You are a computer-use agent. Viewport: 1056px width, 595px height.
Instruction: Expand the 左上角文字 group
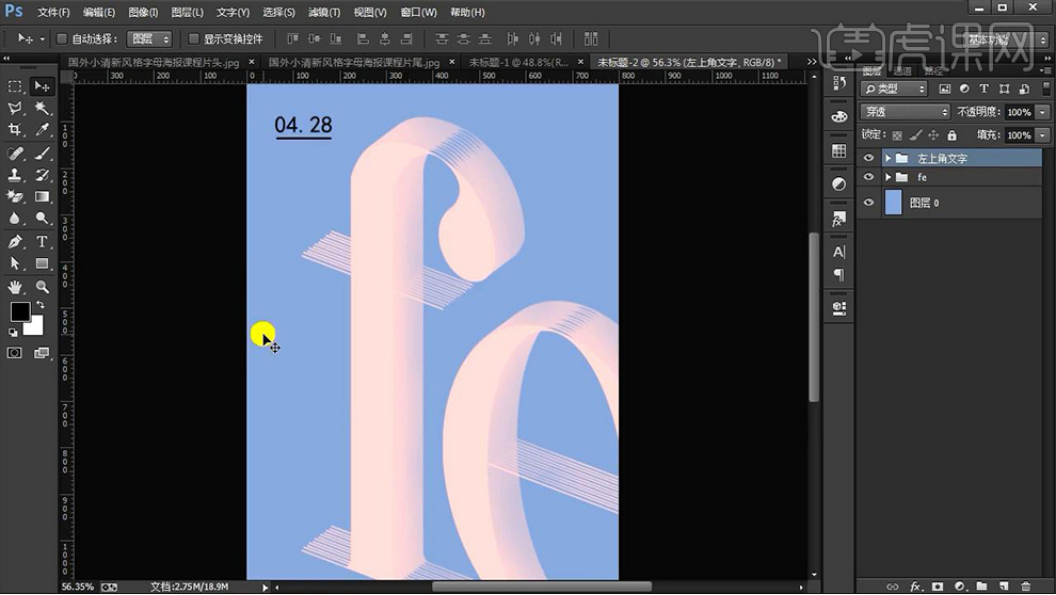tap(888, 158)
